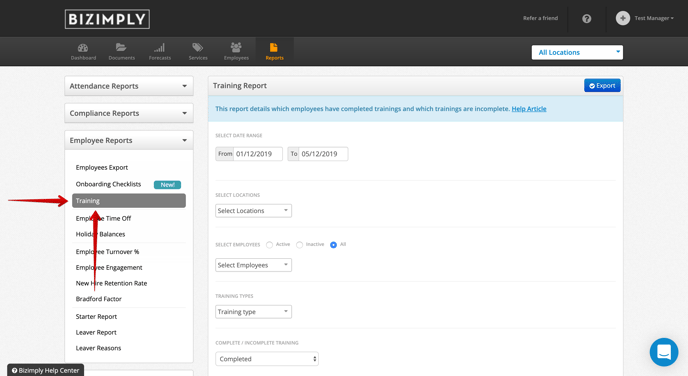Viewport: 688px width, 376px height.
Task: Open the Completed training status select
Action: click(x=267, y=359)
